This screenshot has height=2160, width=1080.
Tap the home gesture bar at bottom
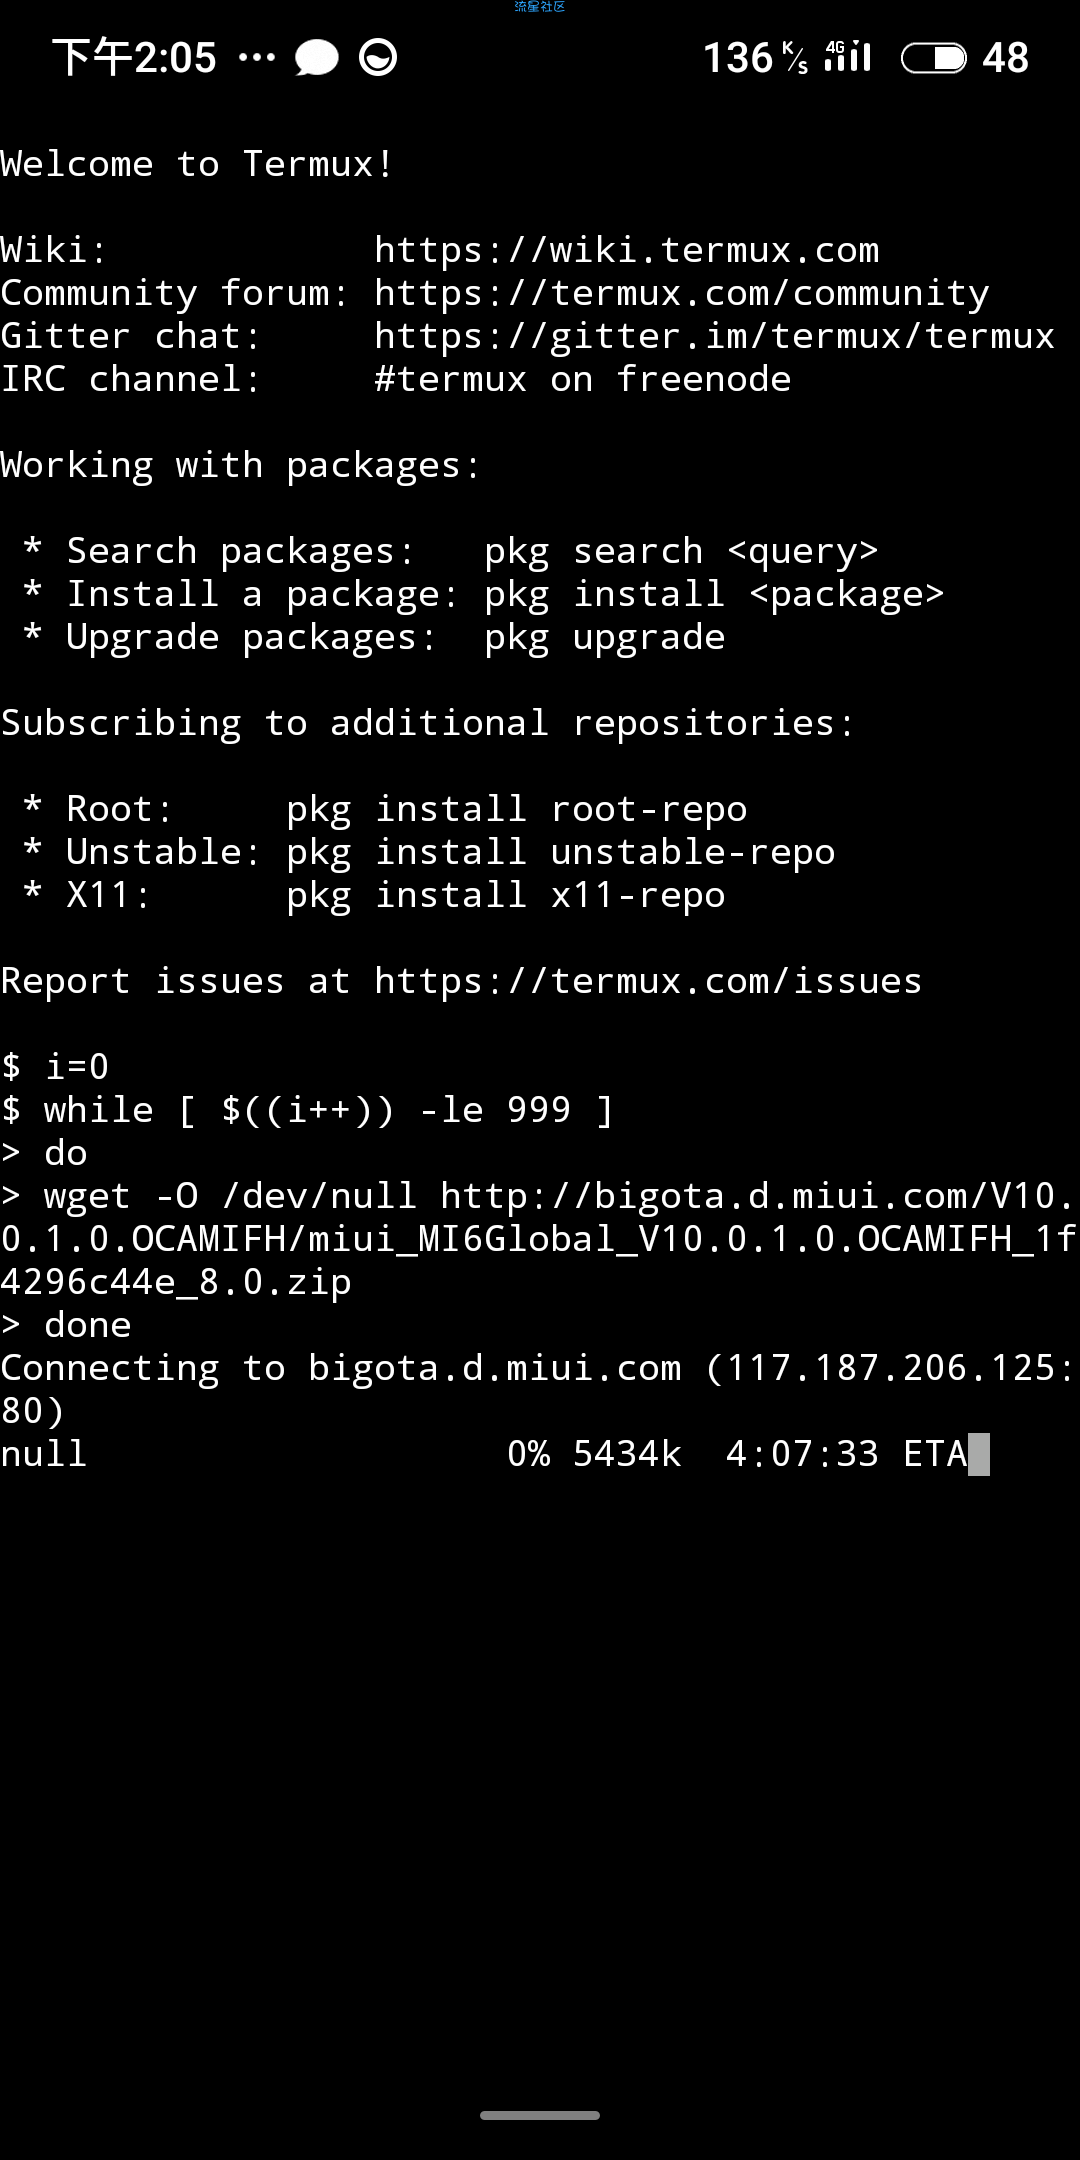coord(540,2115)
